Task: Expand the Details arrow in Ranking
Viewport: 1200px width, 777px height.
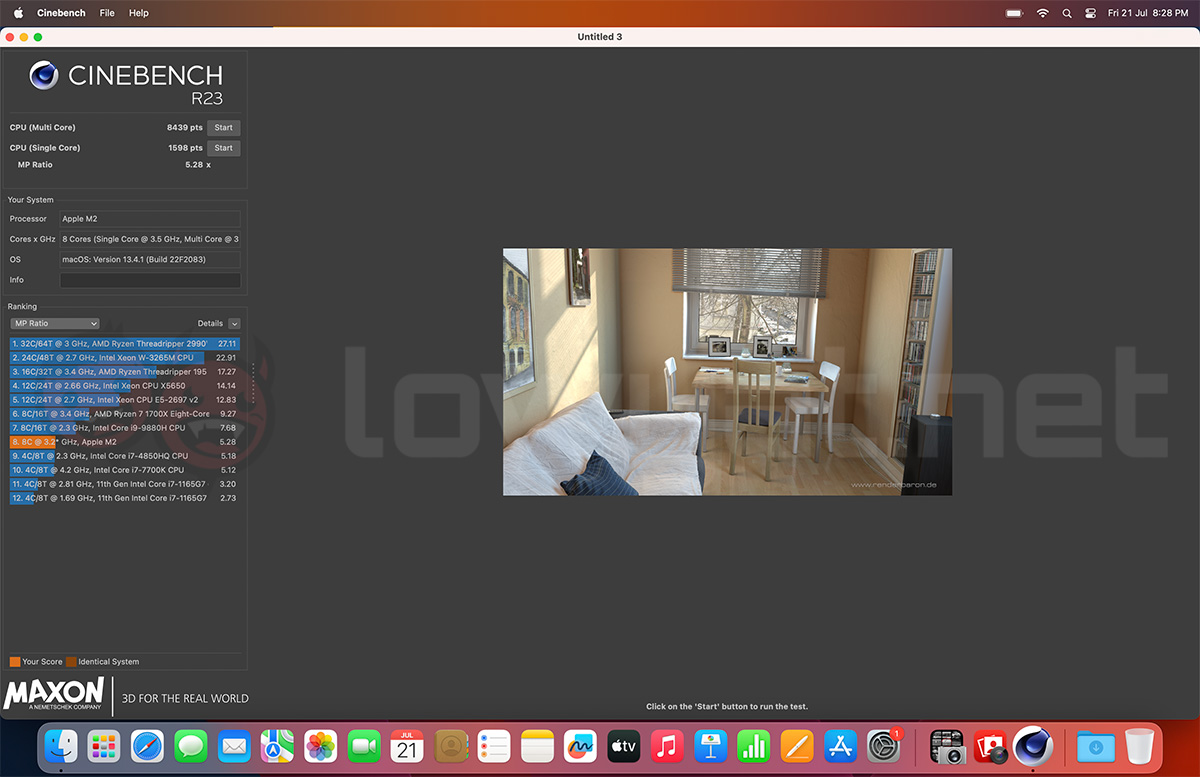Action: coord(234,324)
